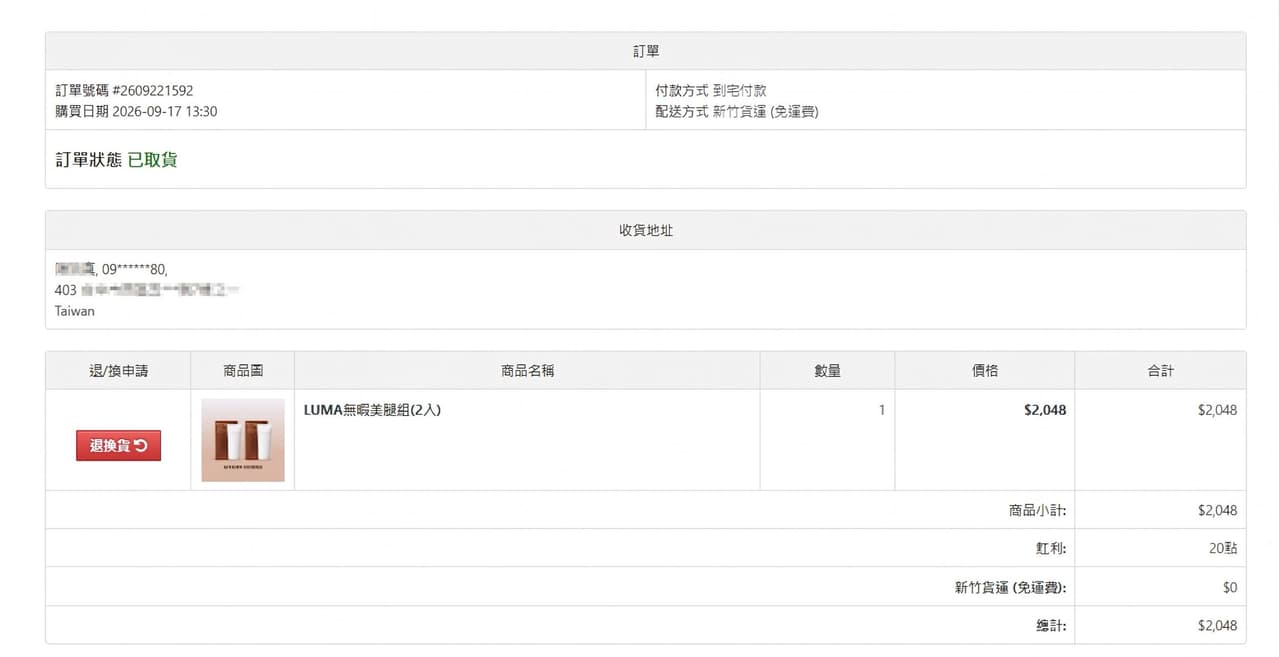Image resolution: width=1279 pixels, height=657 pixels.
Task: Click the $2,048 amount in 總計 row
Action: [x=1217, y=626]
